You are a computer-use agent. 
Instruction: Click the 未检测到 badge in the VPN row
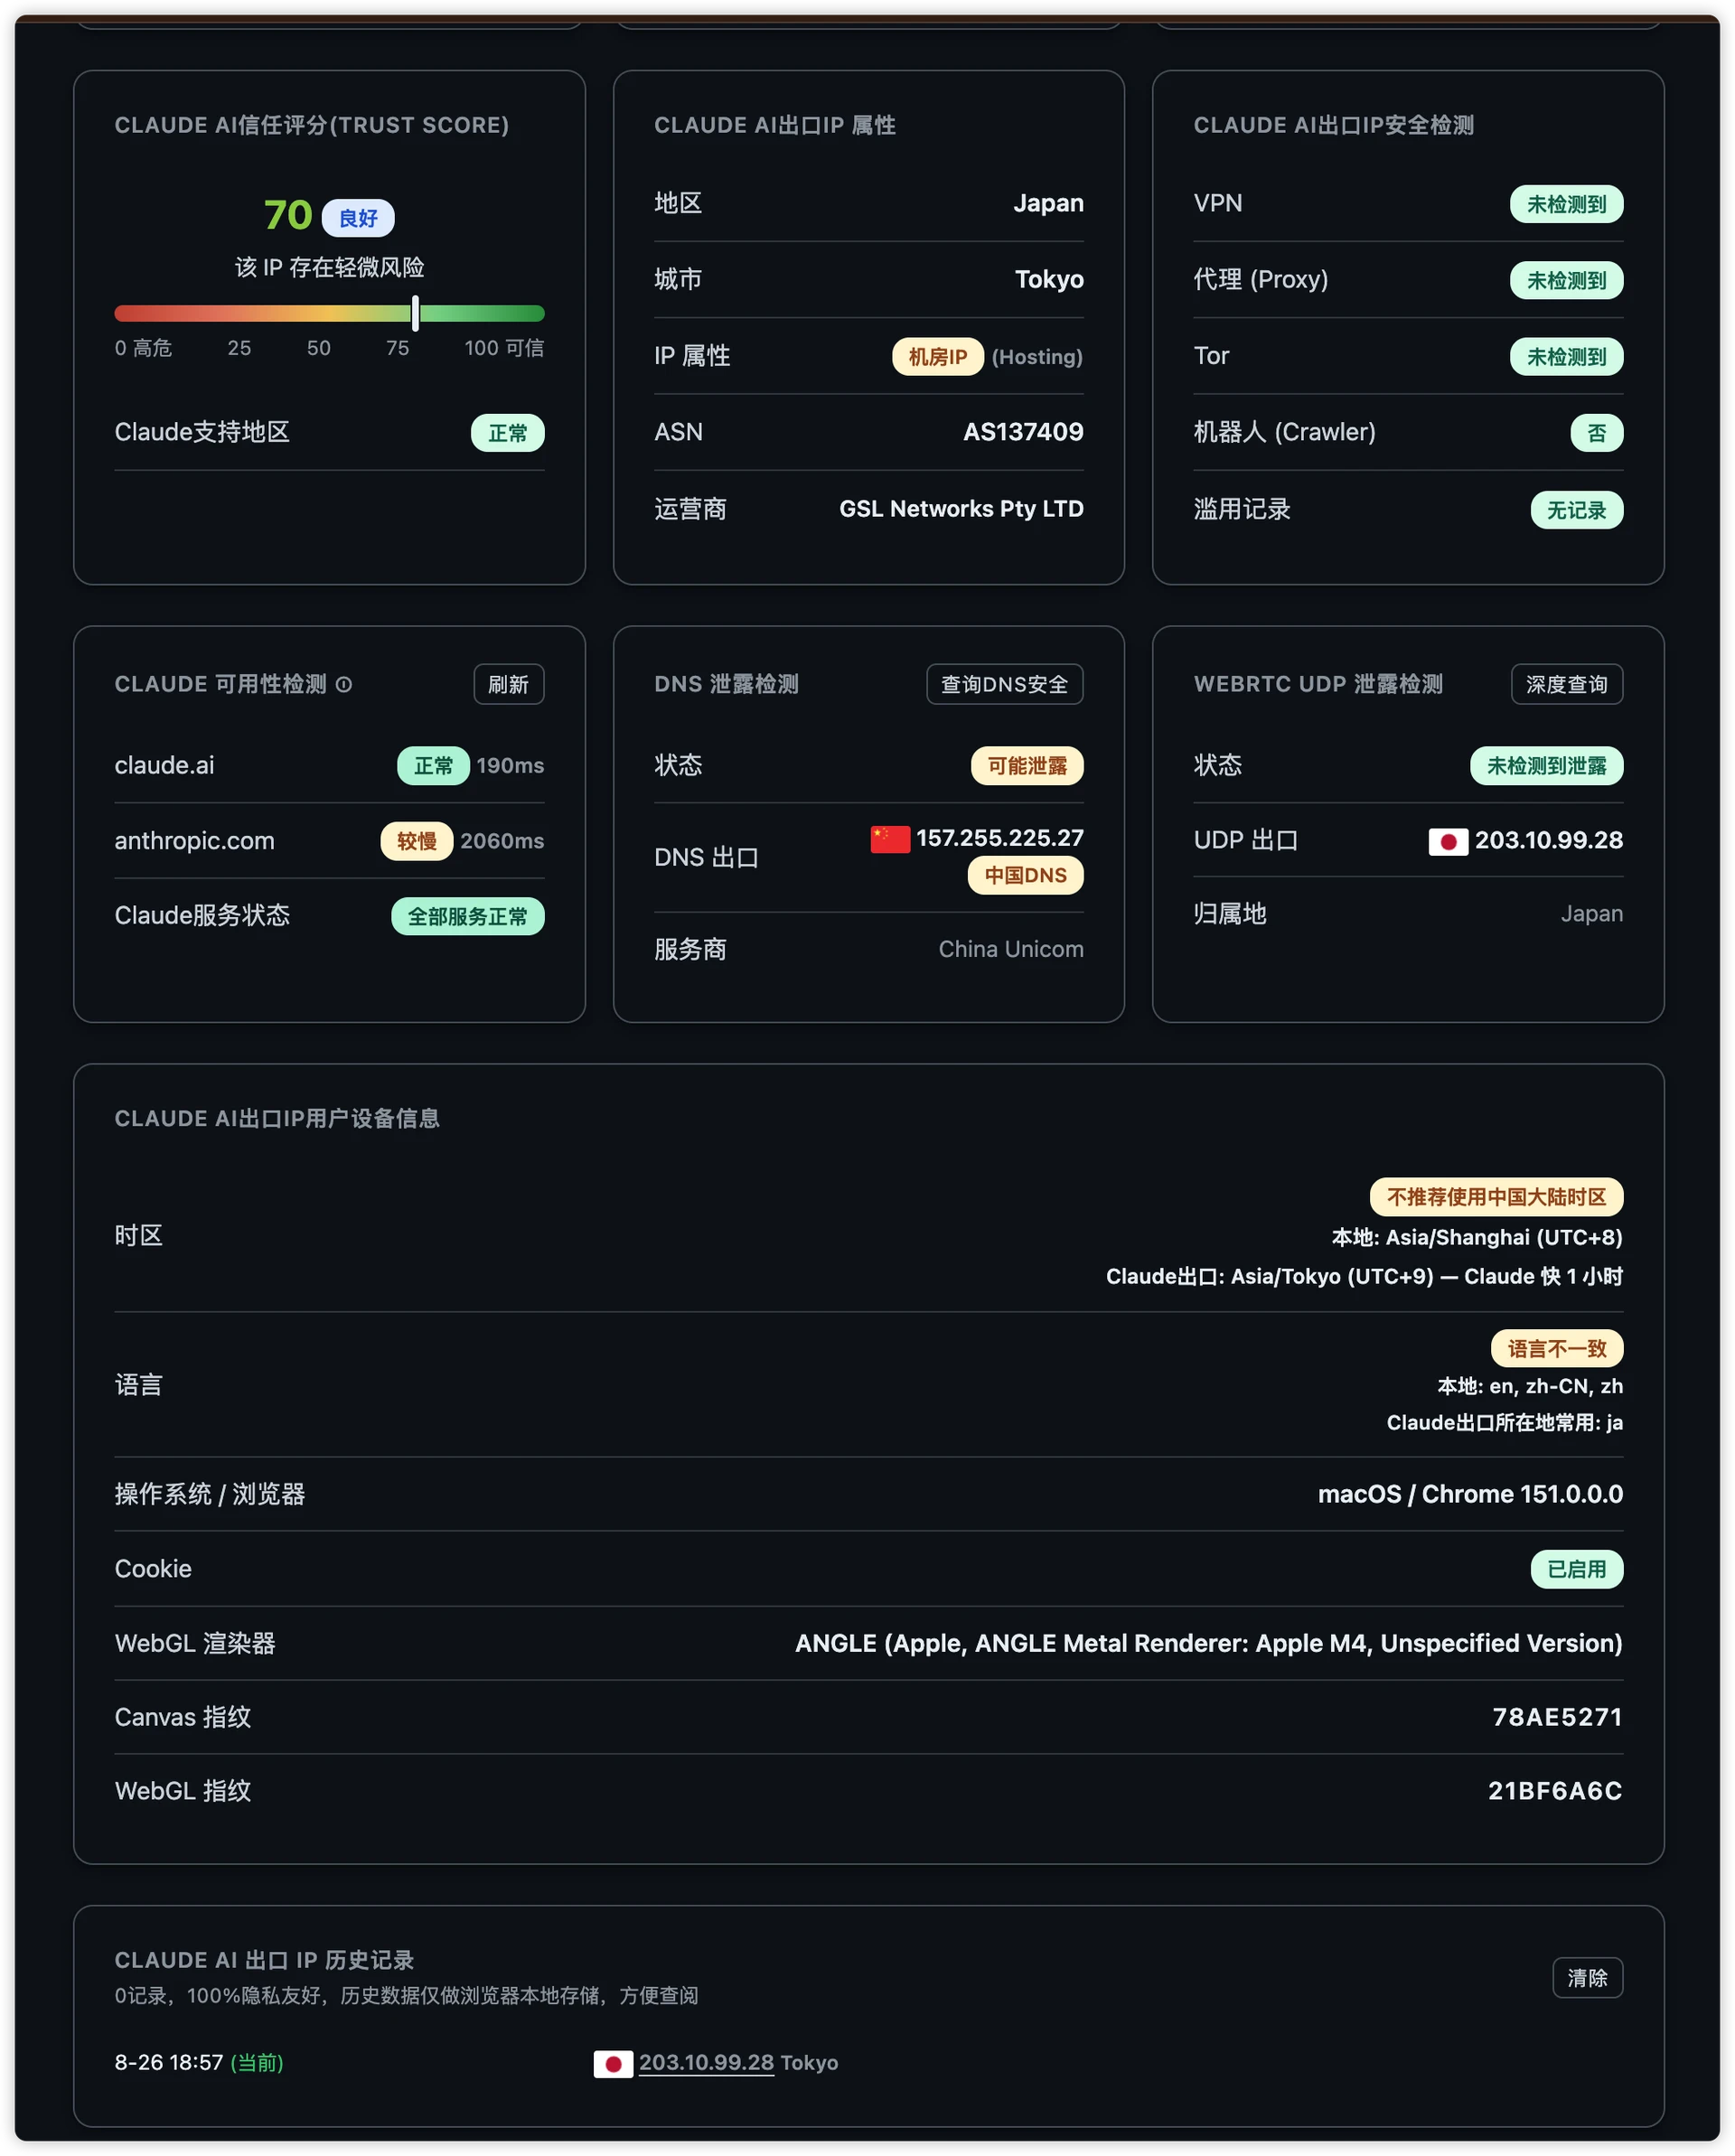[x=1566, y=204]
